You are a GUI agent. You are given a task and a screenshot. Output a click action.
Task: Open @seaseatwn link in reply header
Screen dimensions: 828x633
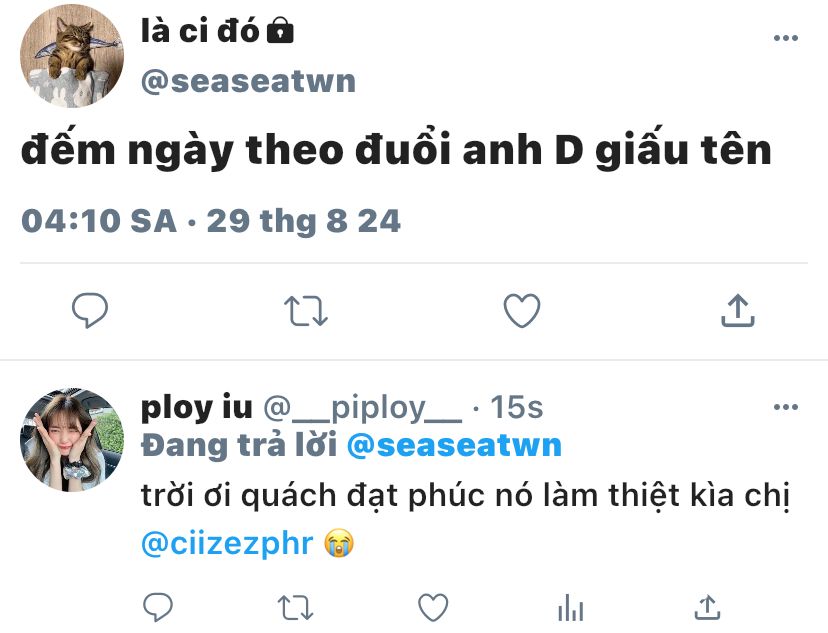[x=454, y=445]
